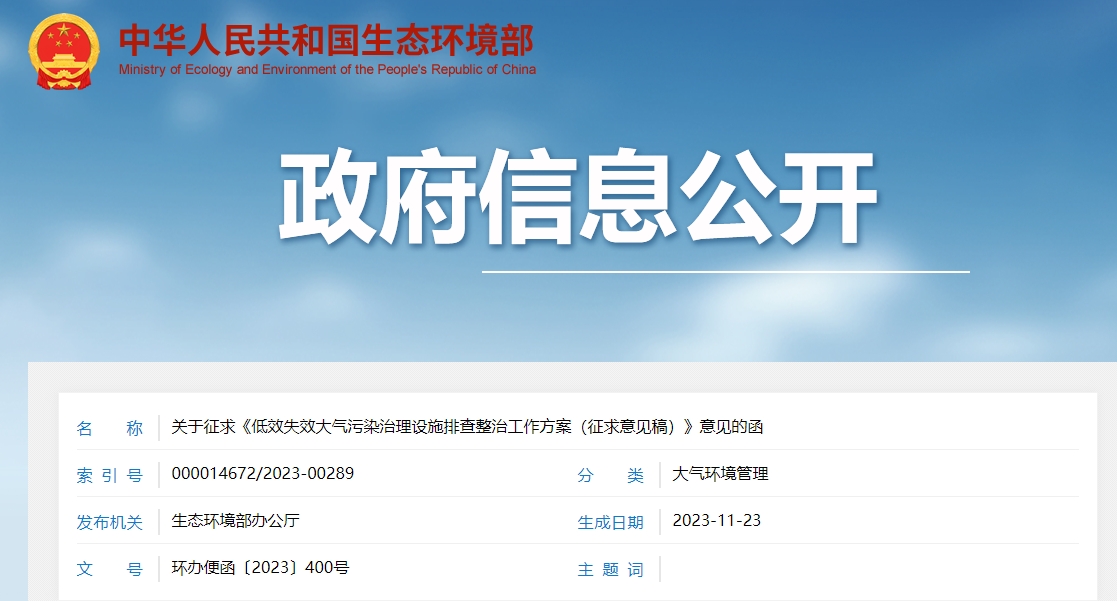Select the issuing agency 生态环境部办公厅
Viewport: 1117px width, 601px height.
[236, 521]
